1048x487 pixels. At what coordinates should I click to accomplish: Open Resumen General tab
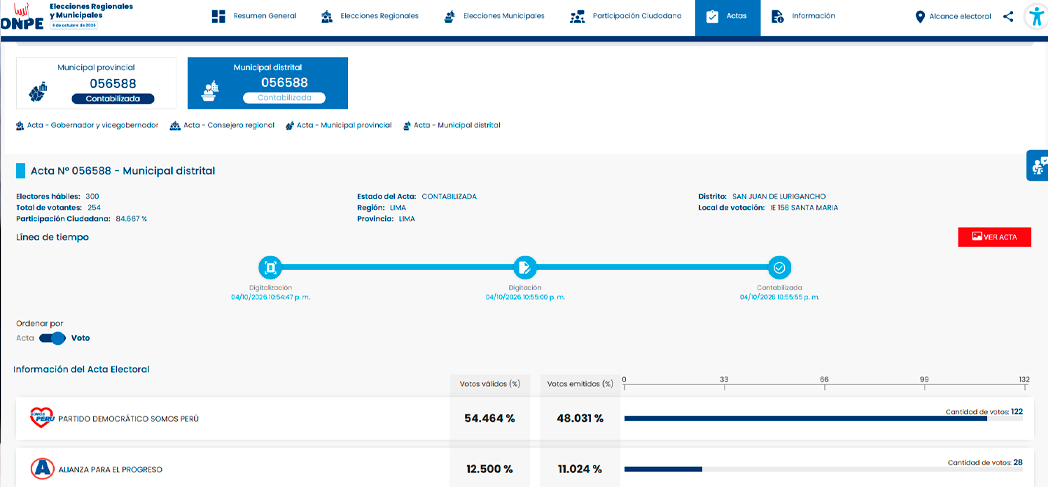tap(254, 16)
